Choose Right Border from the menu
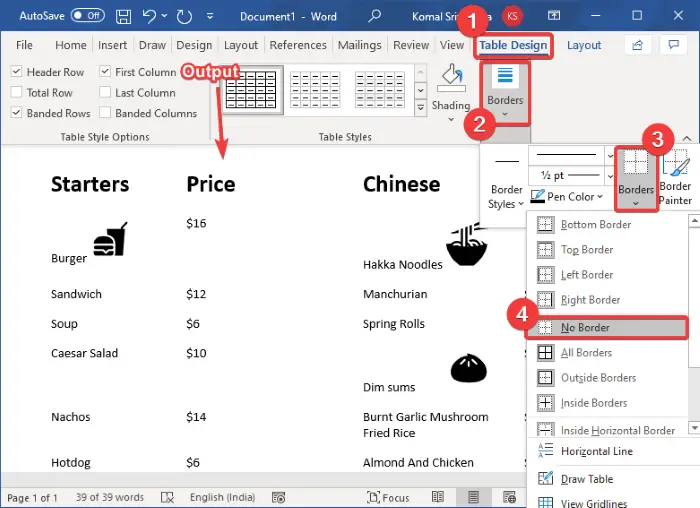 coord(607,300)
